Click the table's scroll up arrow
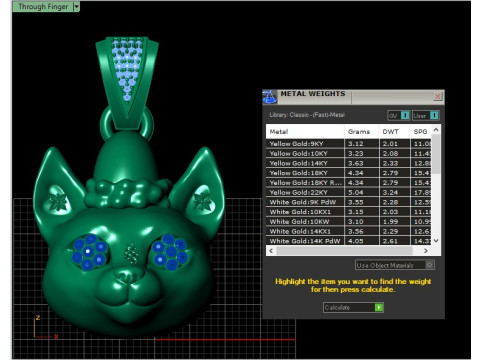This screenshot has height=360, width=480. 436,129
